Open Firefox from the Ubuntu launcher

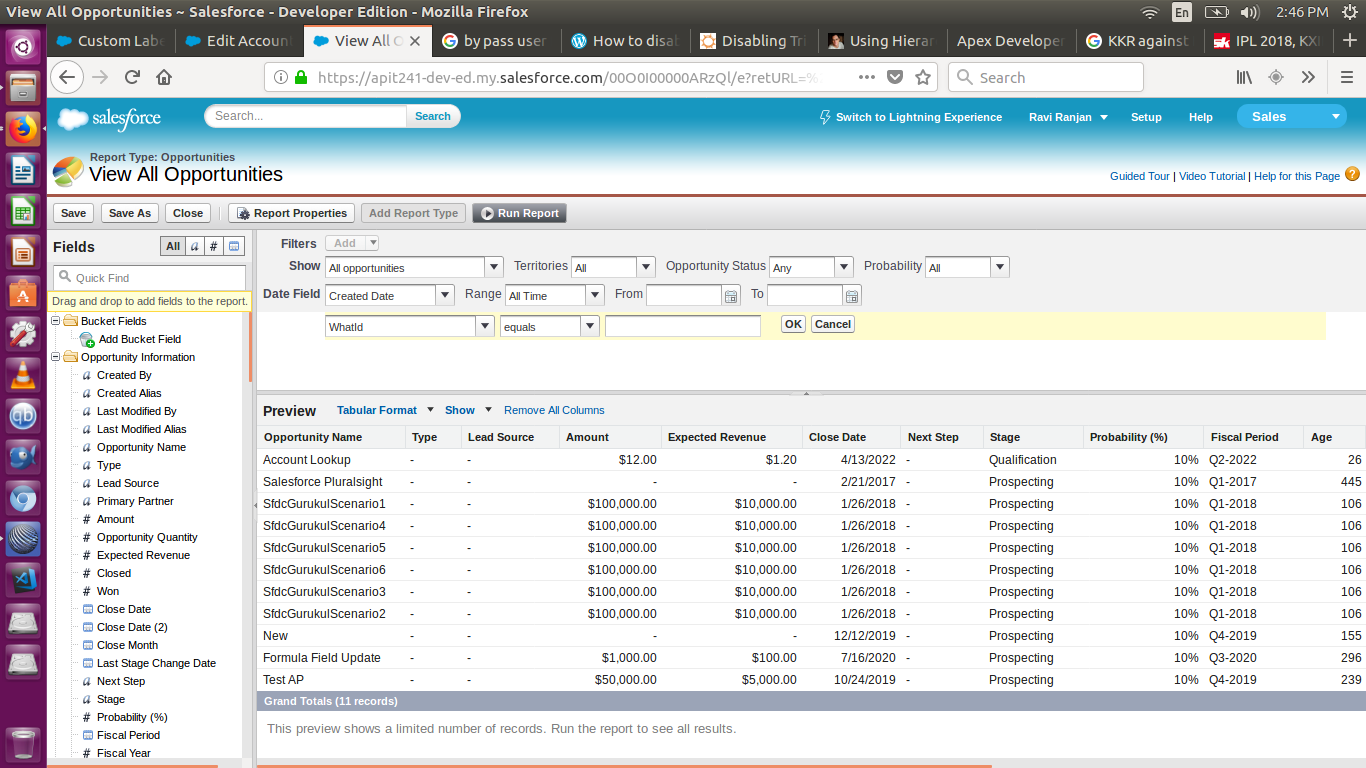(23, 129)
